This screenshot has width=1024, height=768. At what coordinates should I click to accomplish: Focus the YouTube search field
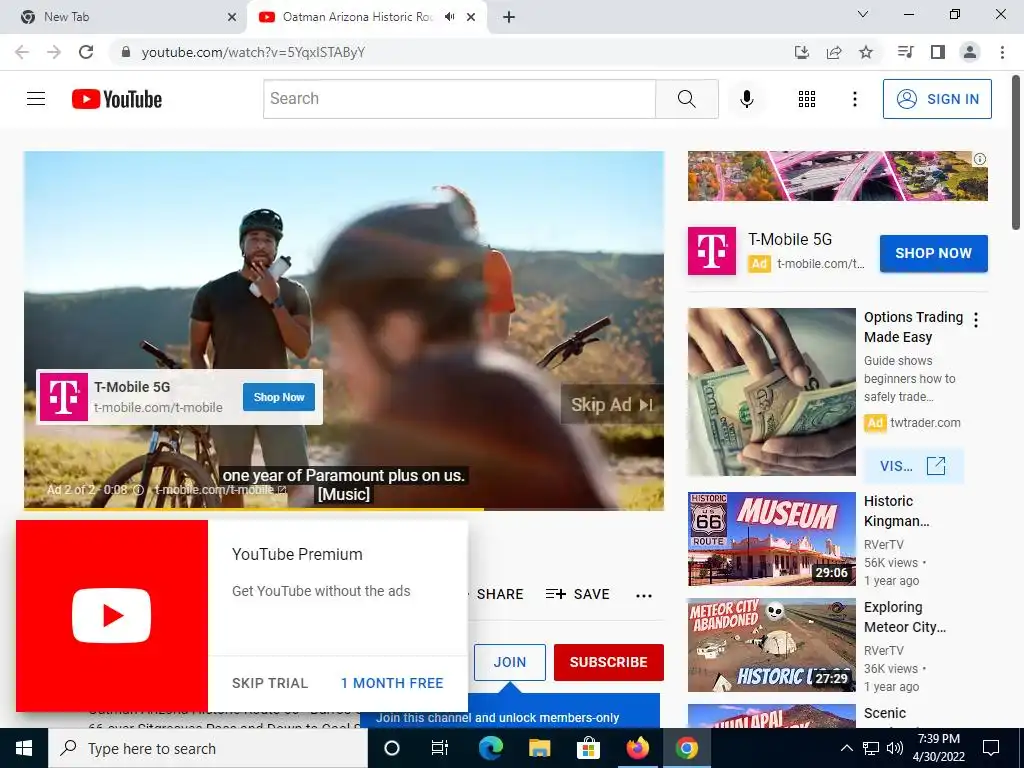pos(459,99)
